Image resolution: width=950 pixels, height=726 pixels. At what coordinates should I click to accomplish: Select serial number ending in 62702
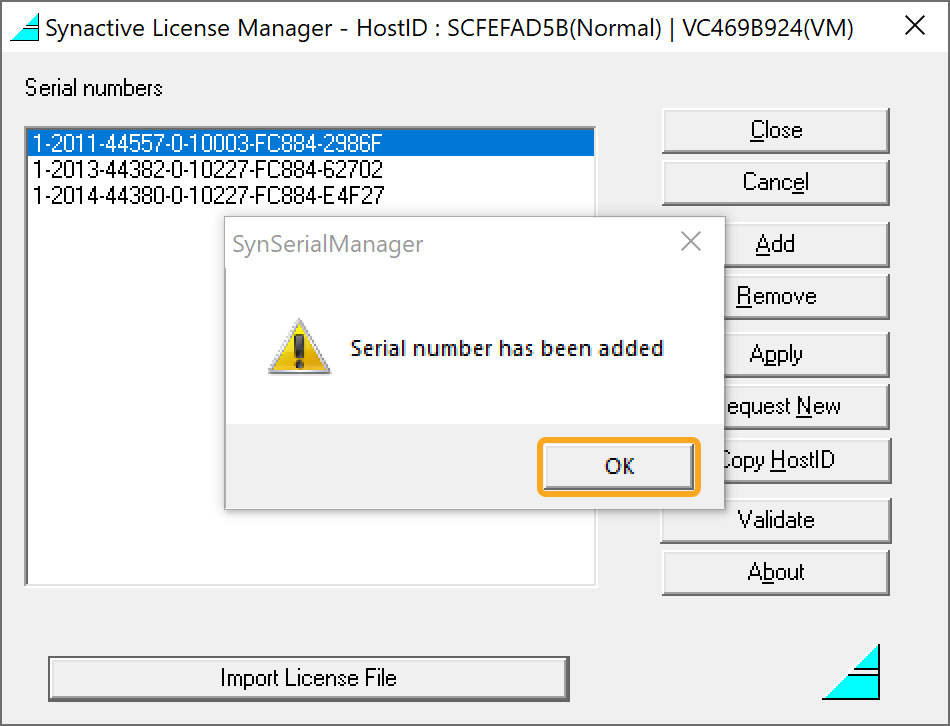(310, 169)
